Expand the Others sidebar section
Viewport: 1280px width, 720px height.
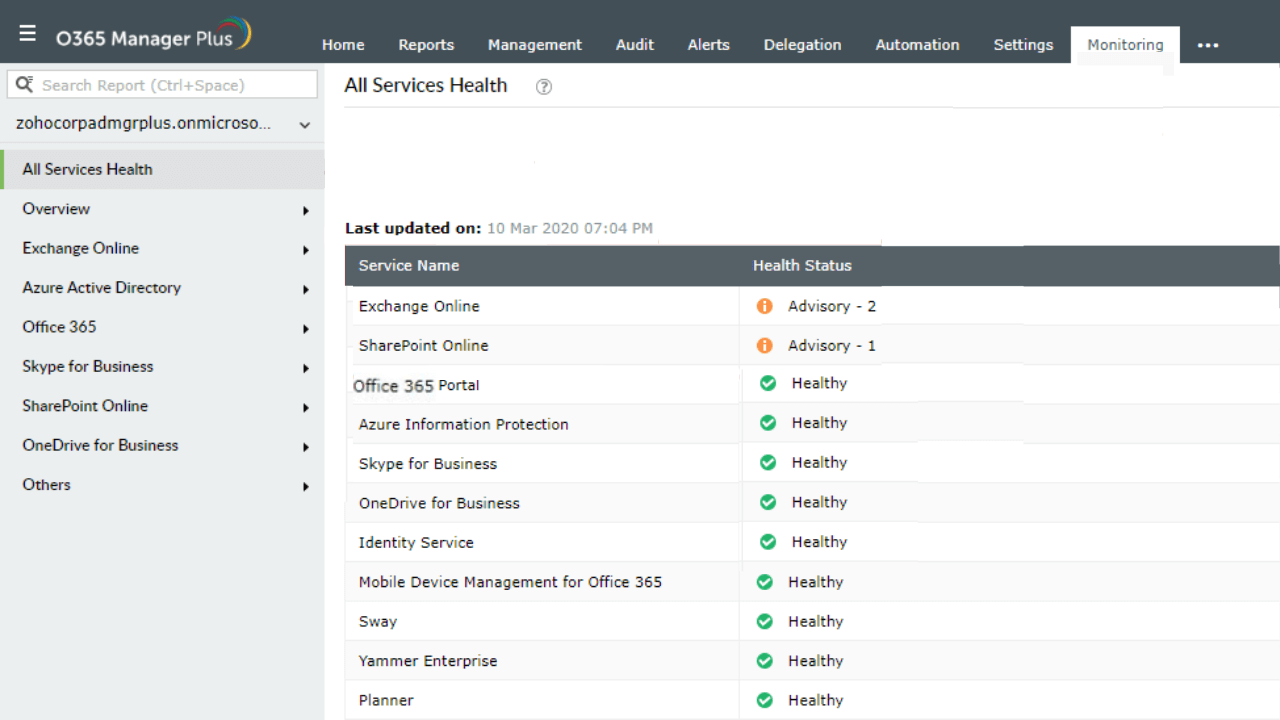(306, 486)
